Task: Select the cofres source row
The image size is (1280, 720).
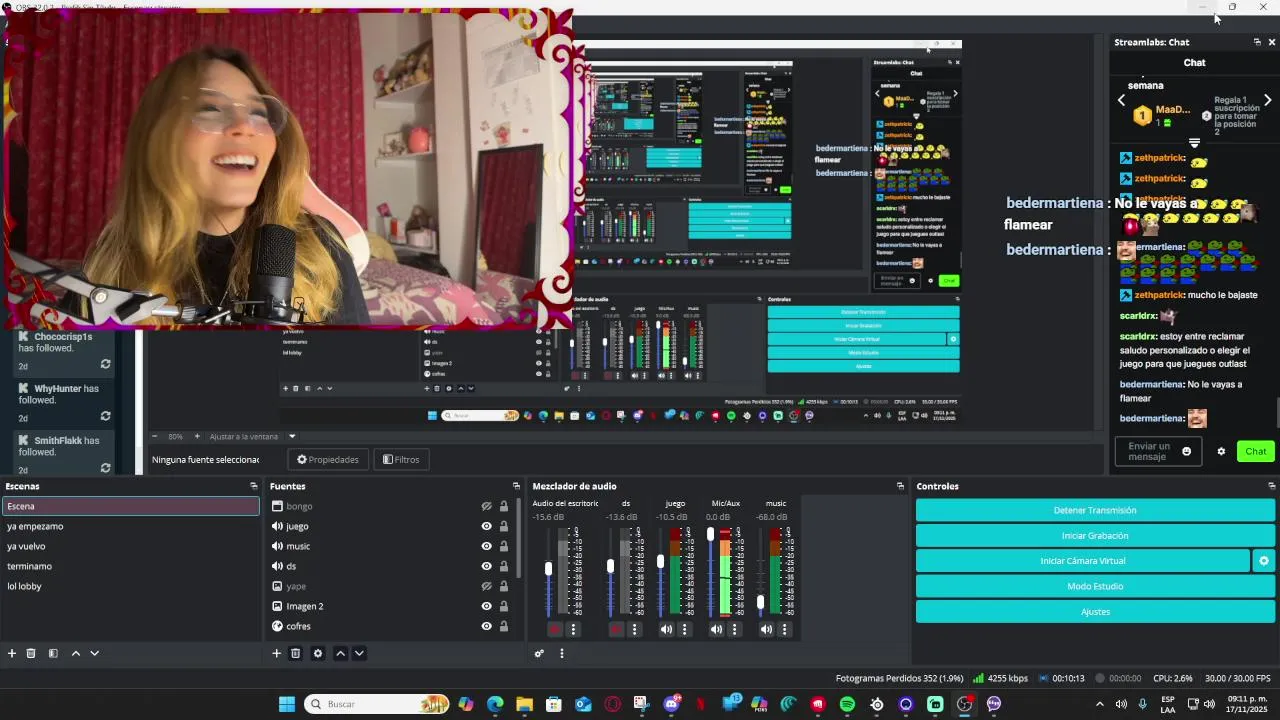Action: pyautogui.click(x=390, y=626)
